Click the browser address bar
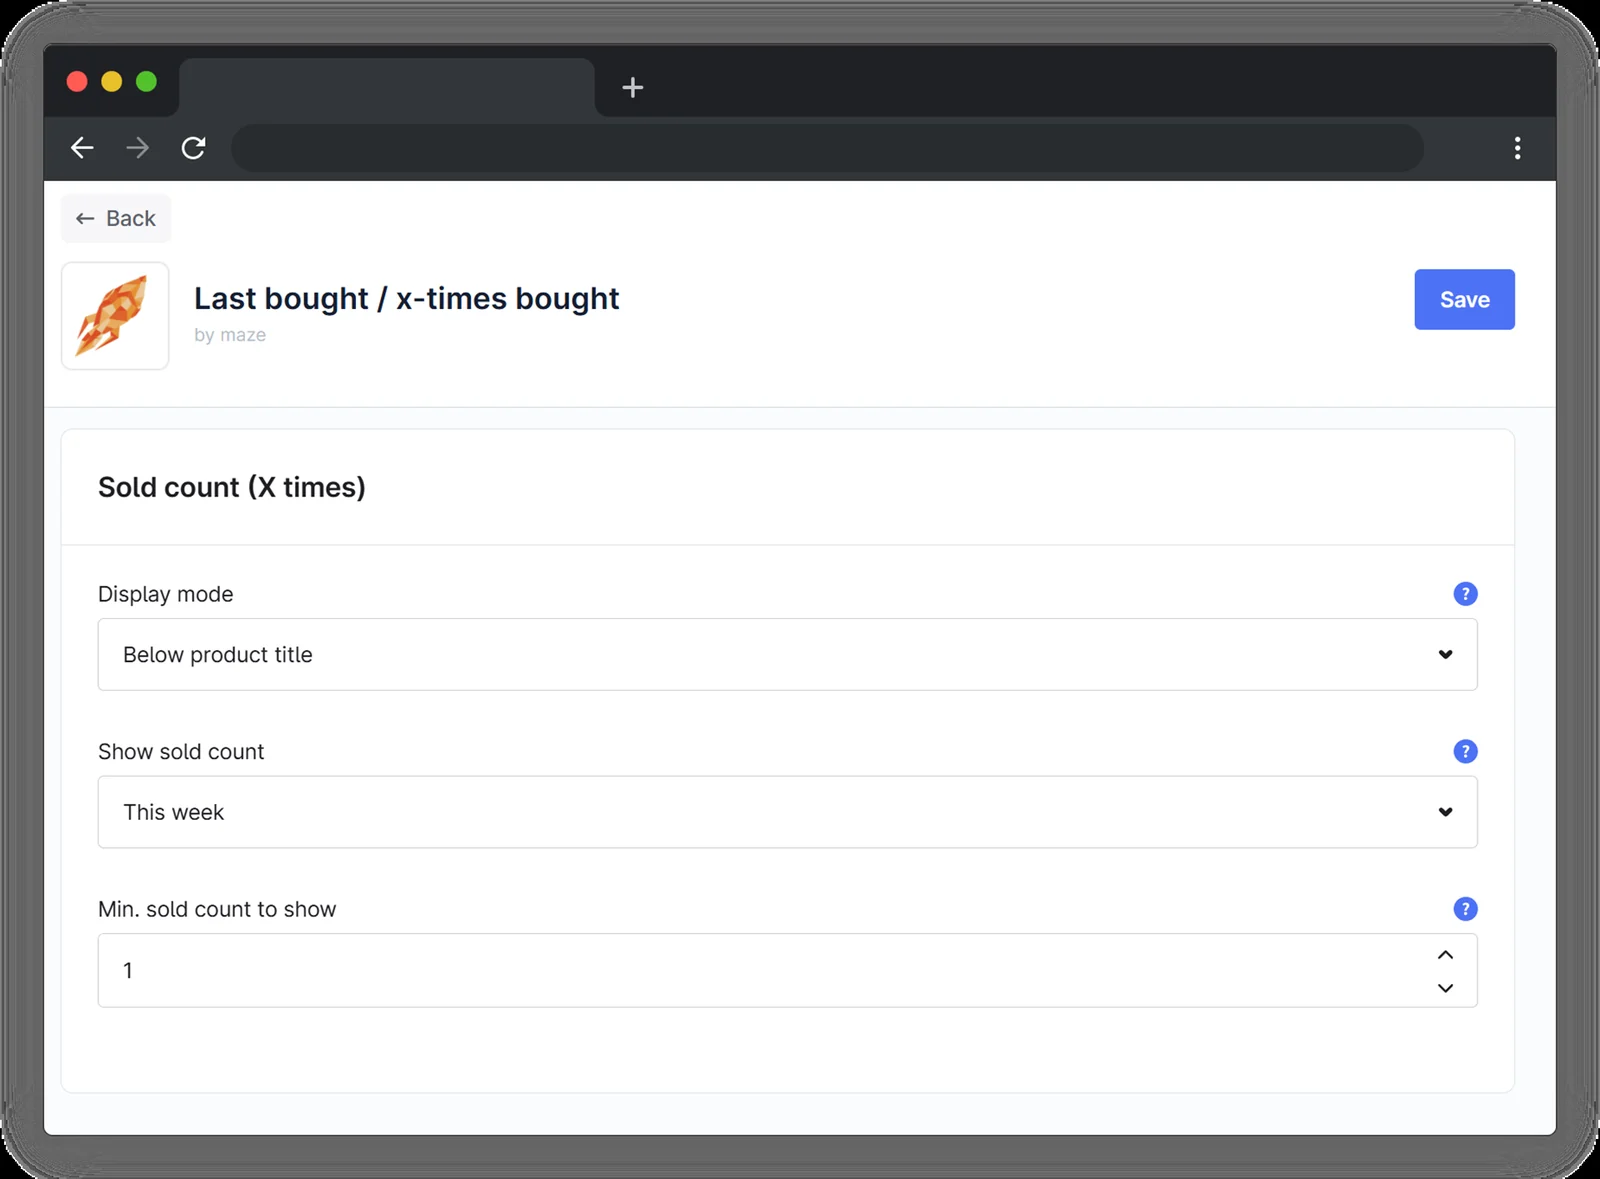Image resolution: width=1600 pixels, height=1179 pixels. tap(827, 148)
